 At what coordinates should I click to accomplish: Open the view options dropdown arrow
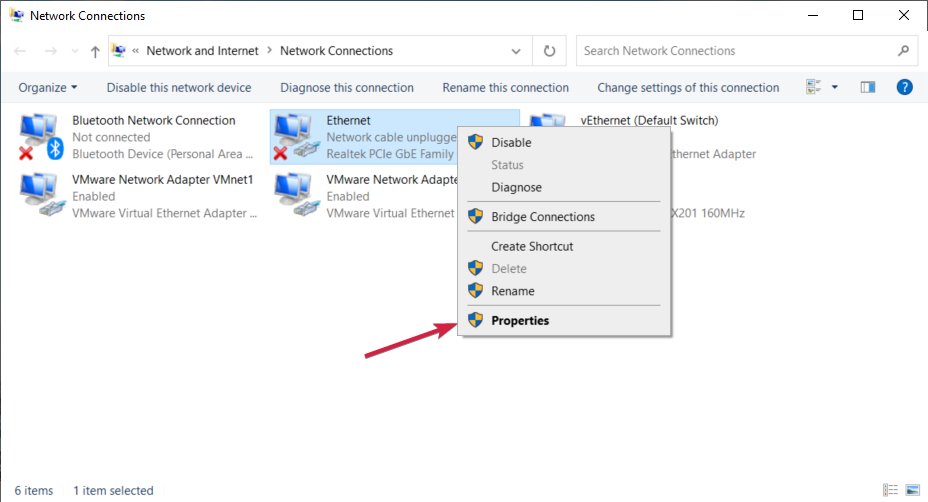click(x=835, y=88)
